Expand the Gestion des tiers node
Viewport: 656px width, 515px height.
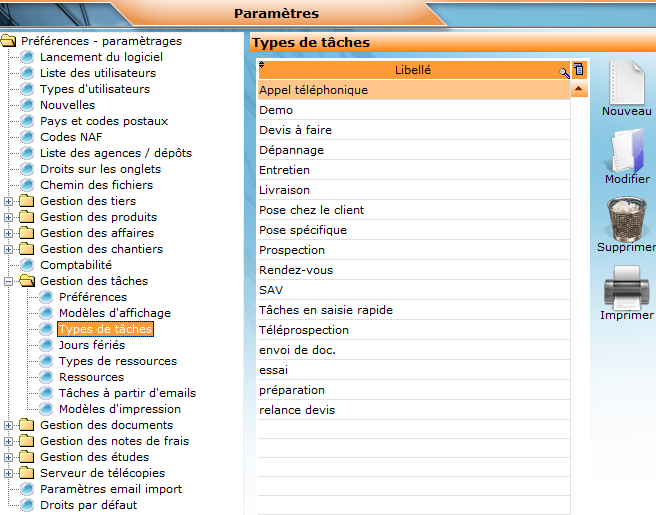[x=8, y=202]
